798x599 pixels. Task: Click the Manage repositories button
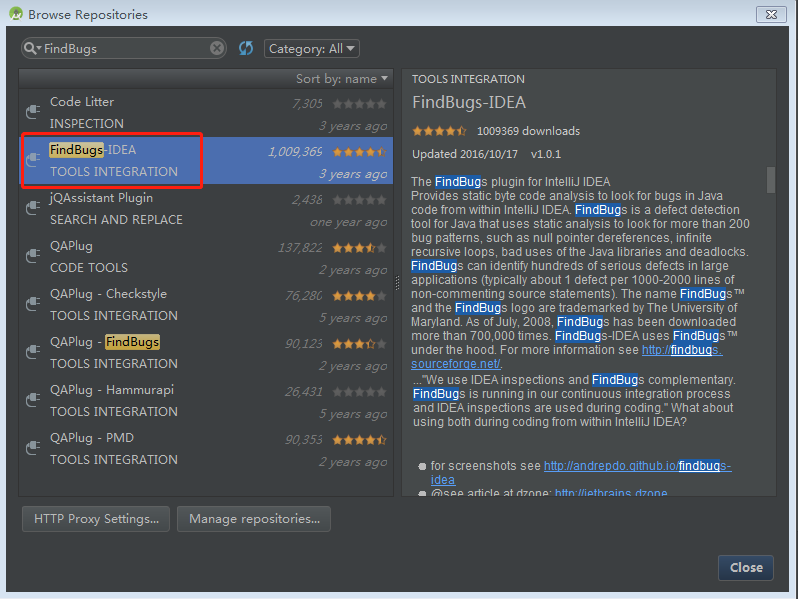[254, 518]
